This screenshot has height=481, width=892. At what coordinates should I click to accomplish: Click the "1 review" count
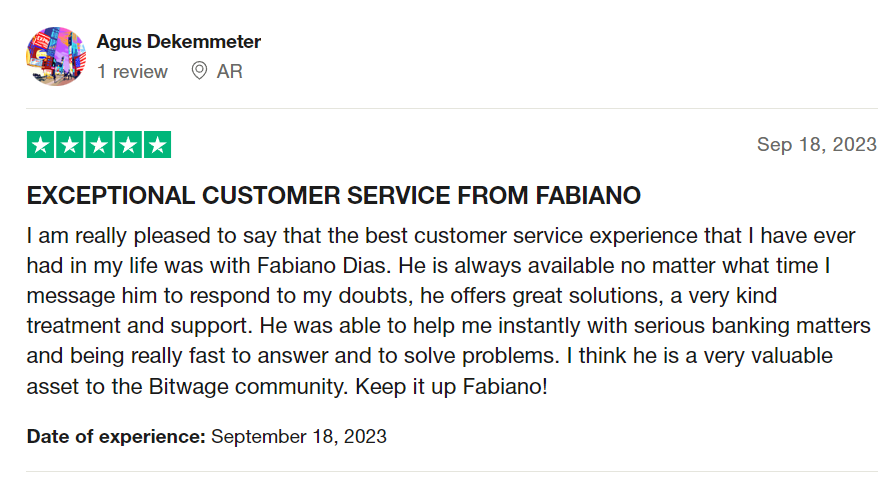coord(133,72)
